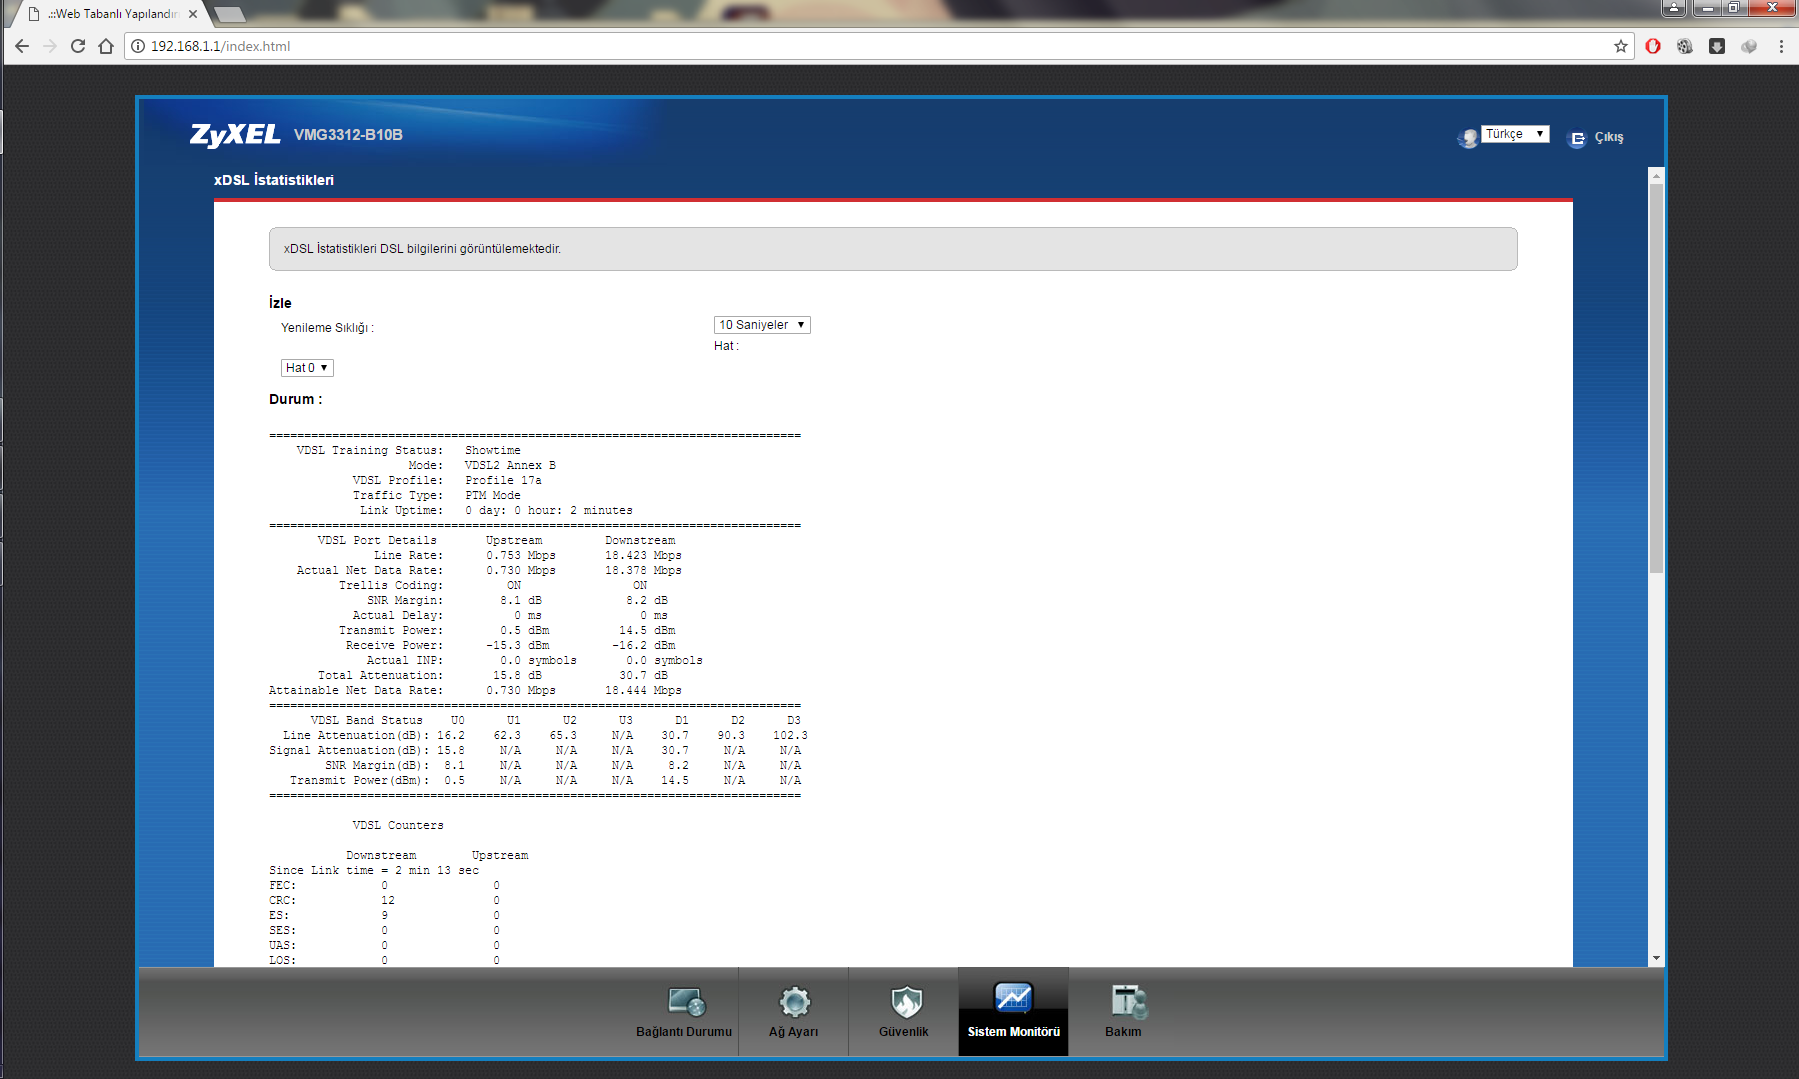Image resolution: width=1799 pixels, height=1079 pixels.
Task: Click the 'xDSL İstatistikleri' page title
Action: pos(274,180)
